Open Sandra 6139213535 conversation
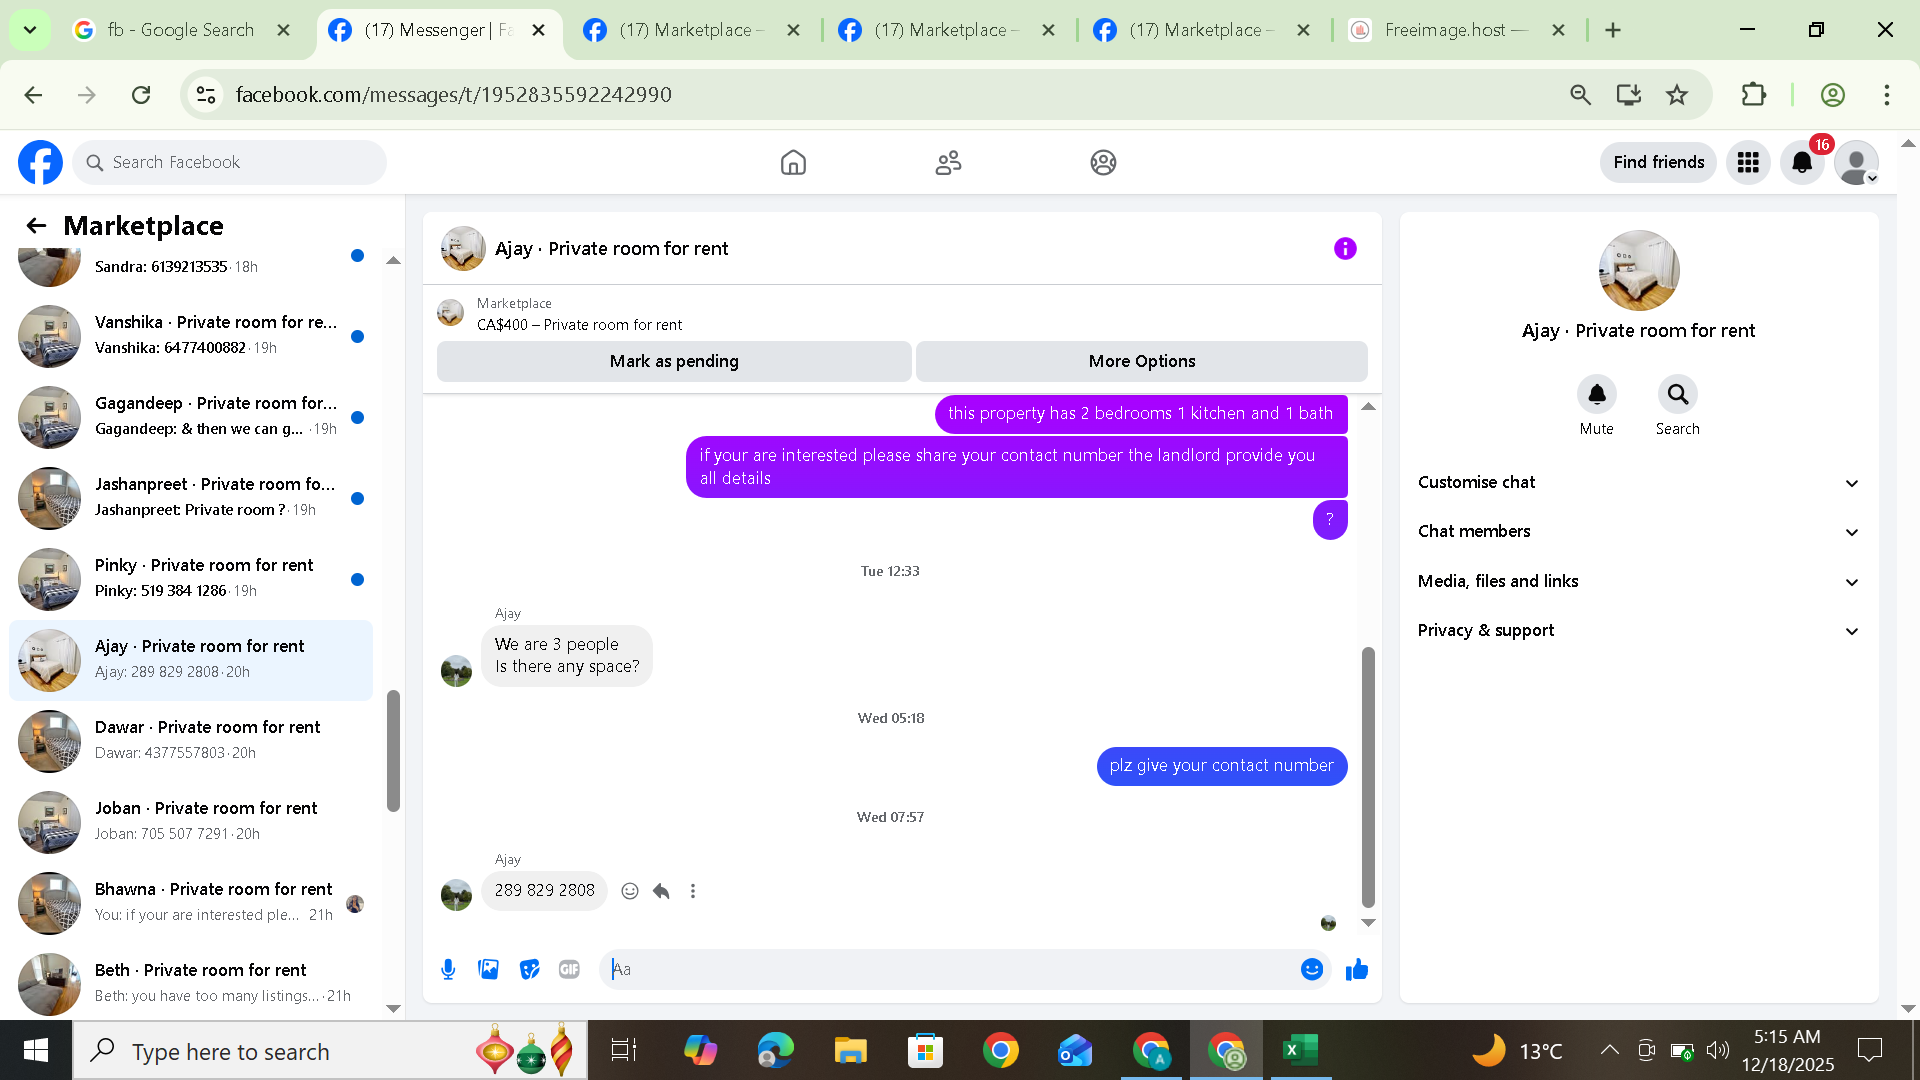 tap(191, 265)
